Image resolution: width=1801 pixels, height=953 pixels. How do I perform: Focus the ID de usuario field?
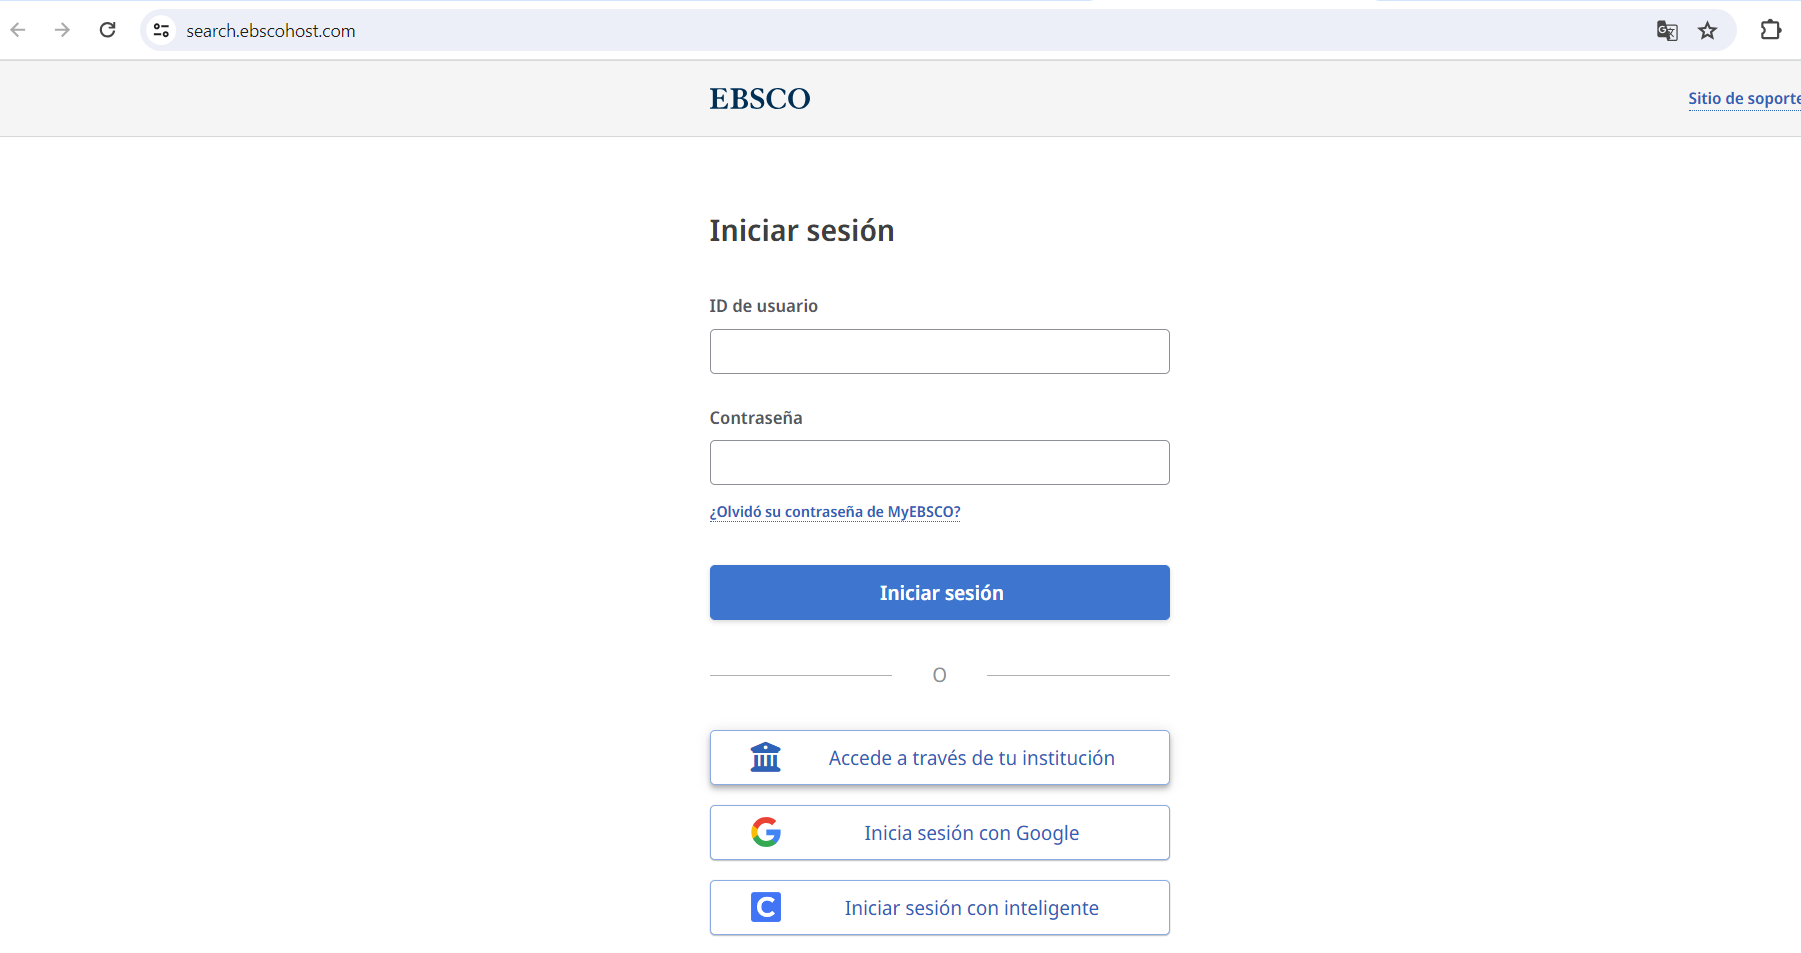point(940,351)
